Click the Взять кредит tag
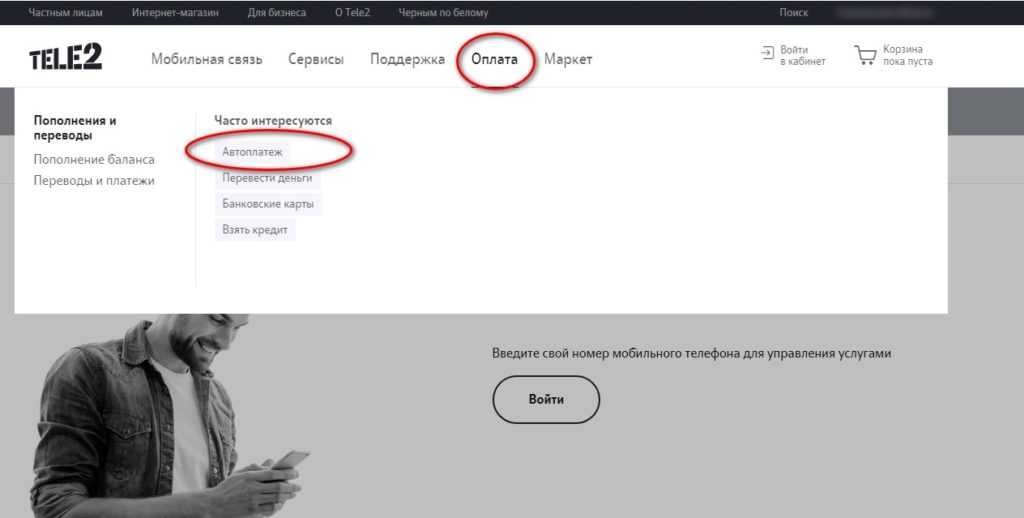 255,230
